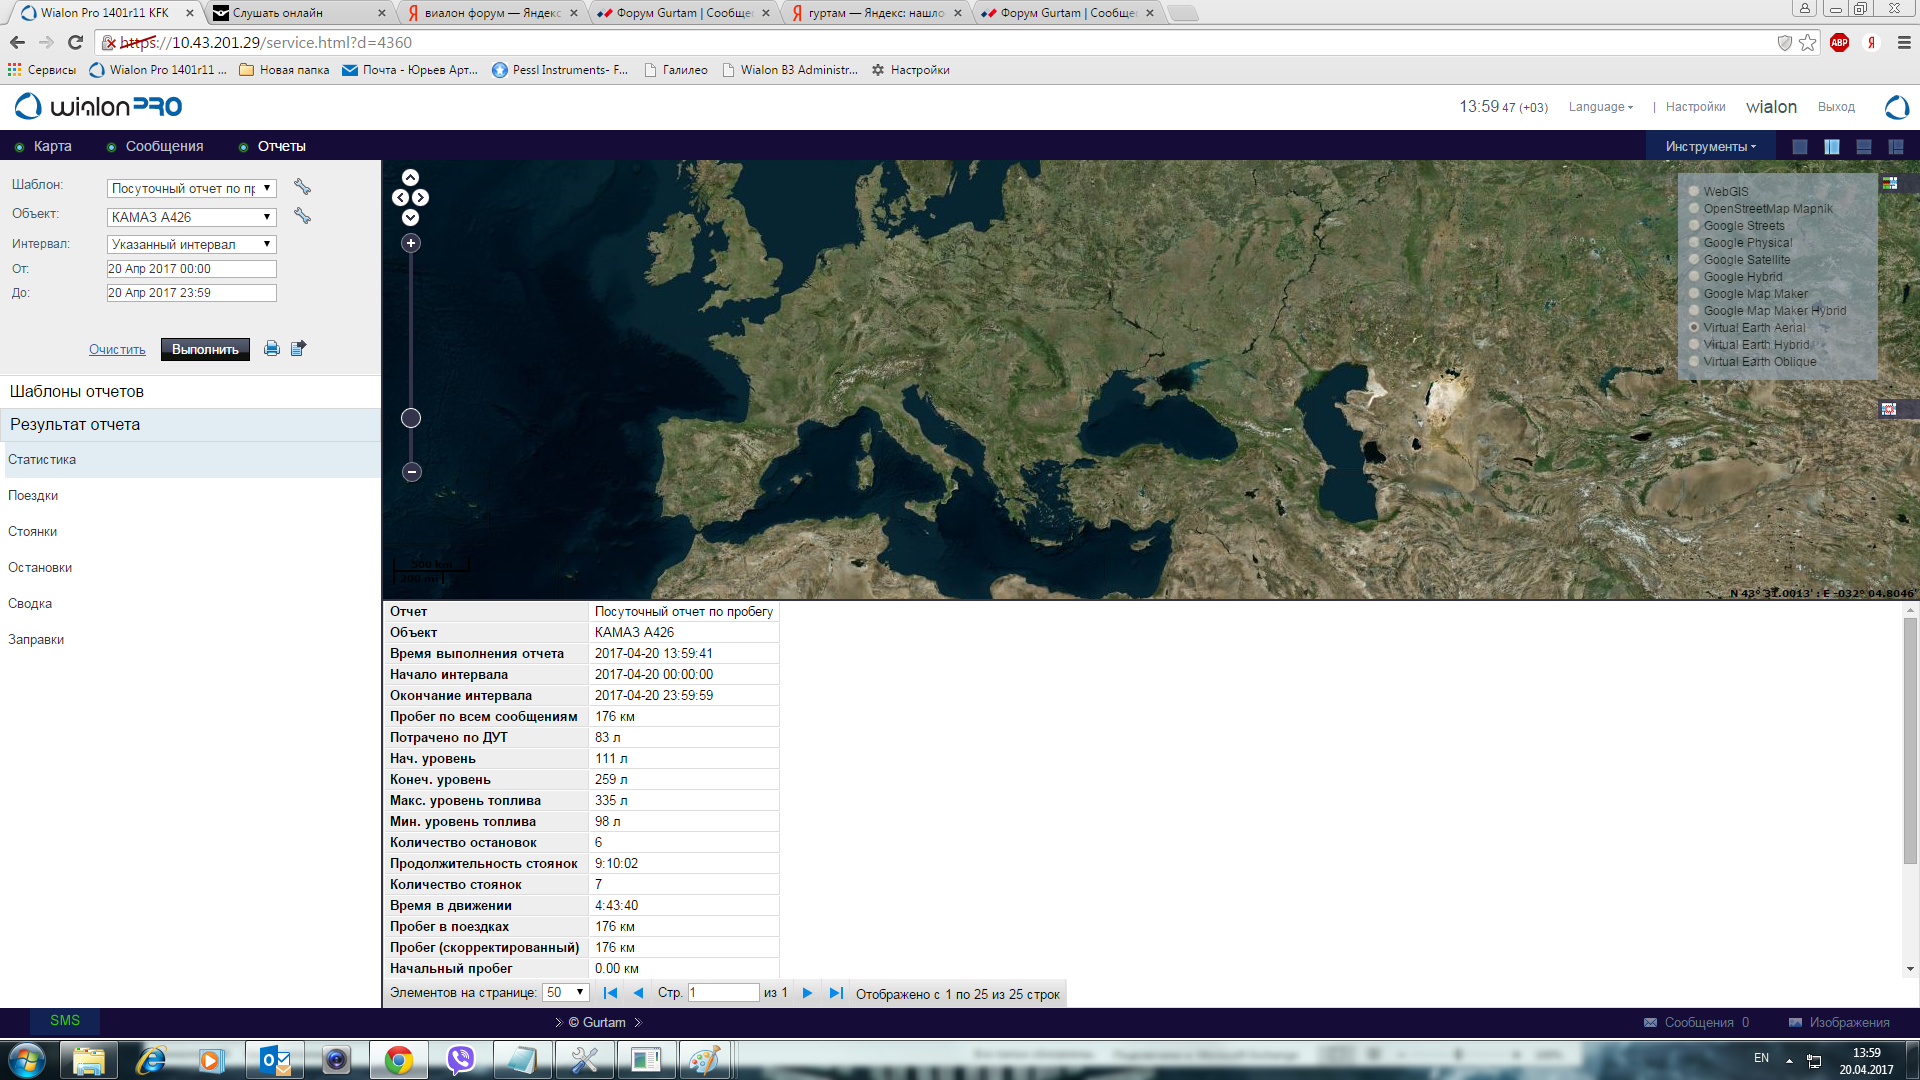Open the Инструменты tools menu

pyautogui.click(x=1710, y=147)
